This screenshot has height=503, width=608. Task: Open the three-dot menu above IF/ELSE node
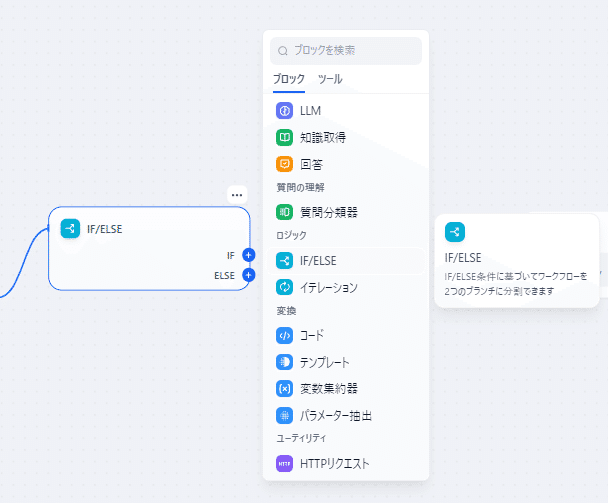pos(237,194)
